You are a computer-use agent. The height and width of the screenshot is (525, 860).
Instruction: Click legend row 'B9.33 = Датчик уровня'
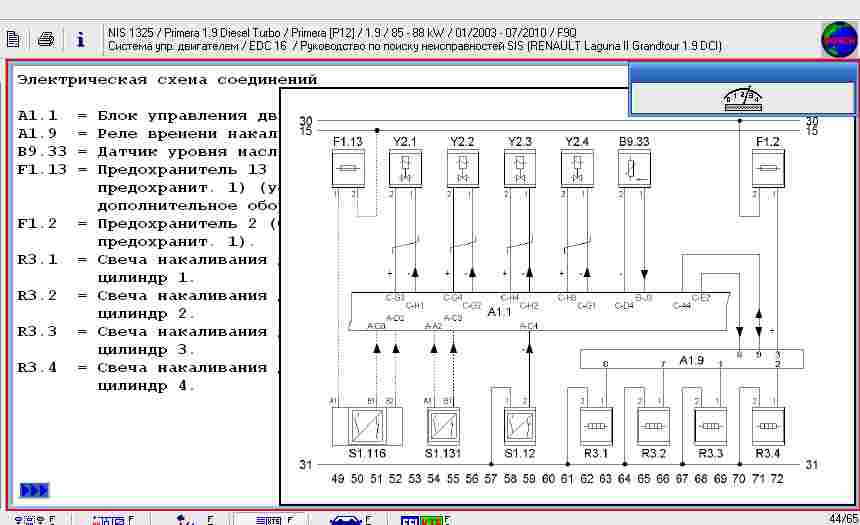[148, 152]
